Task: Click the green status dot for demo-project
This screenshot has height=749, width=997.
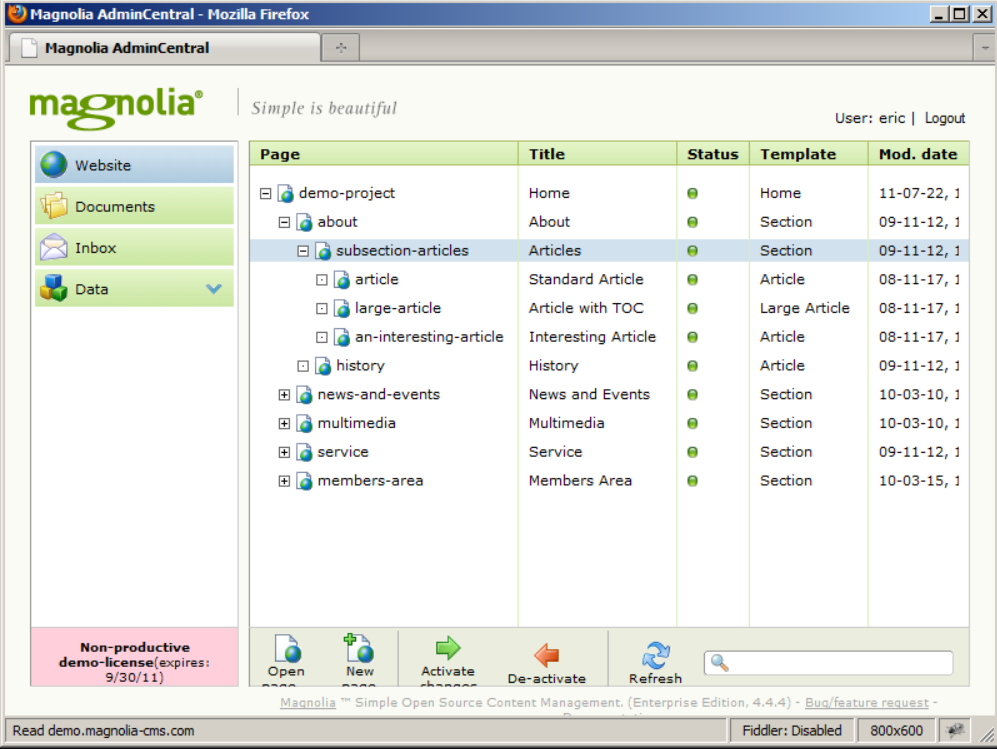Action: 692,193
